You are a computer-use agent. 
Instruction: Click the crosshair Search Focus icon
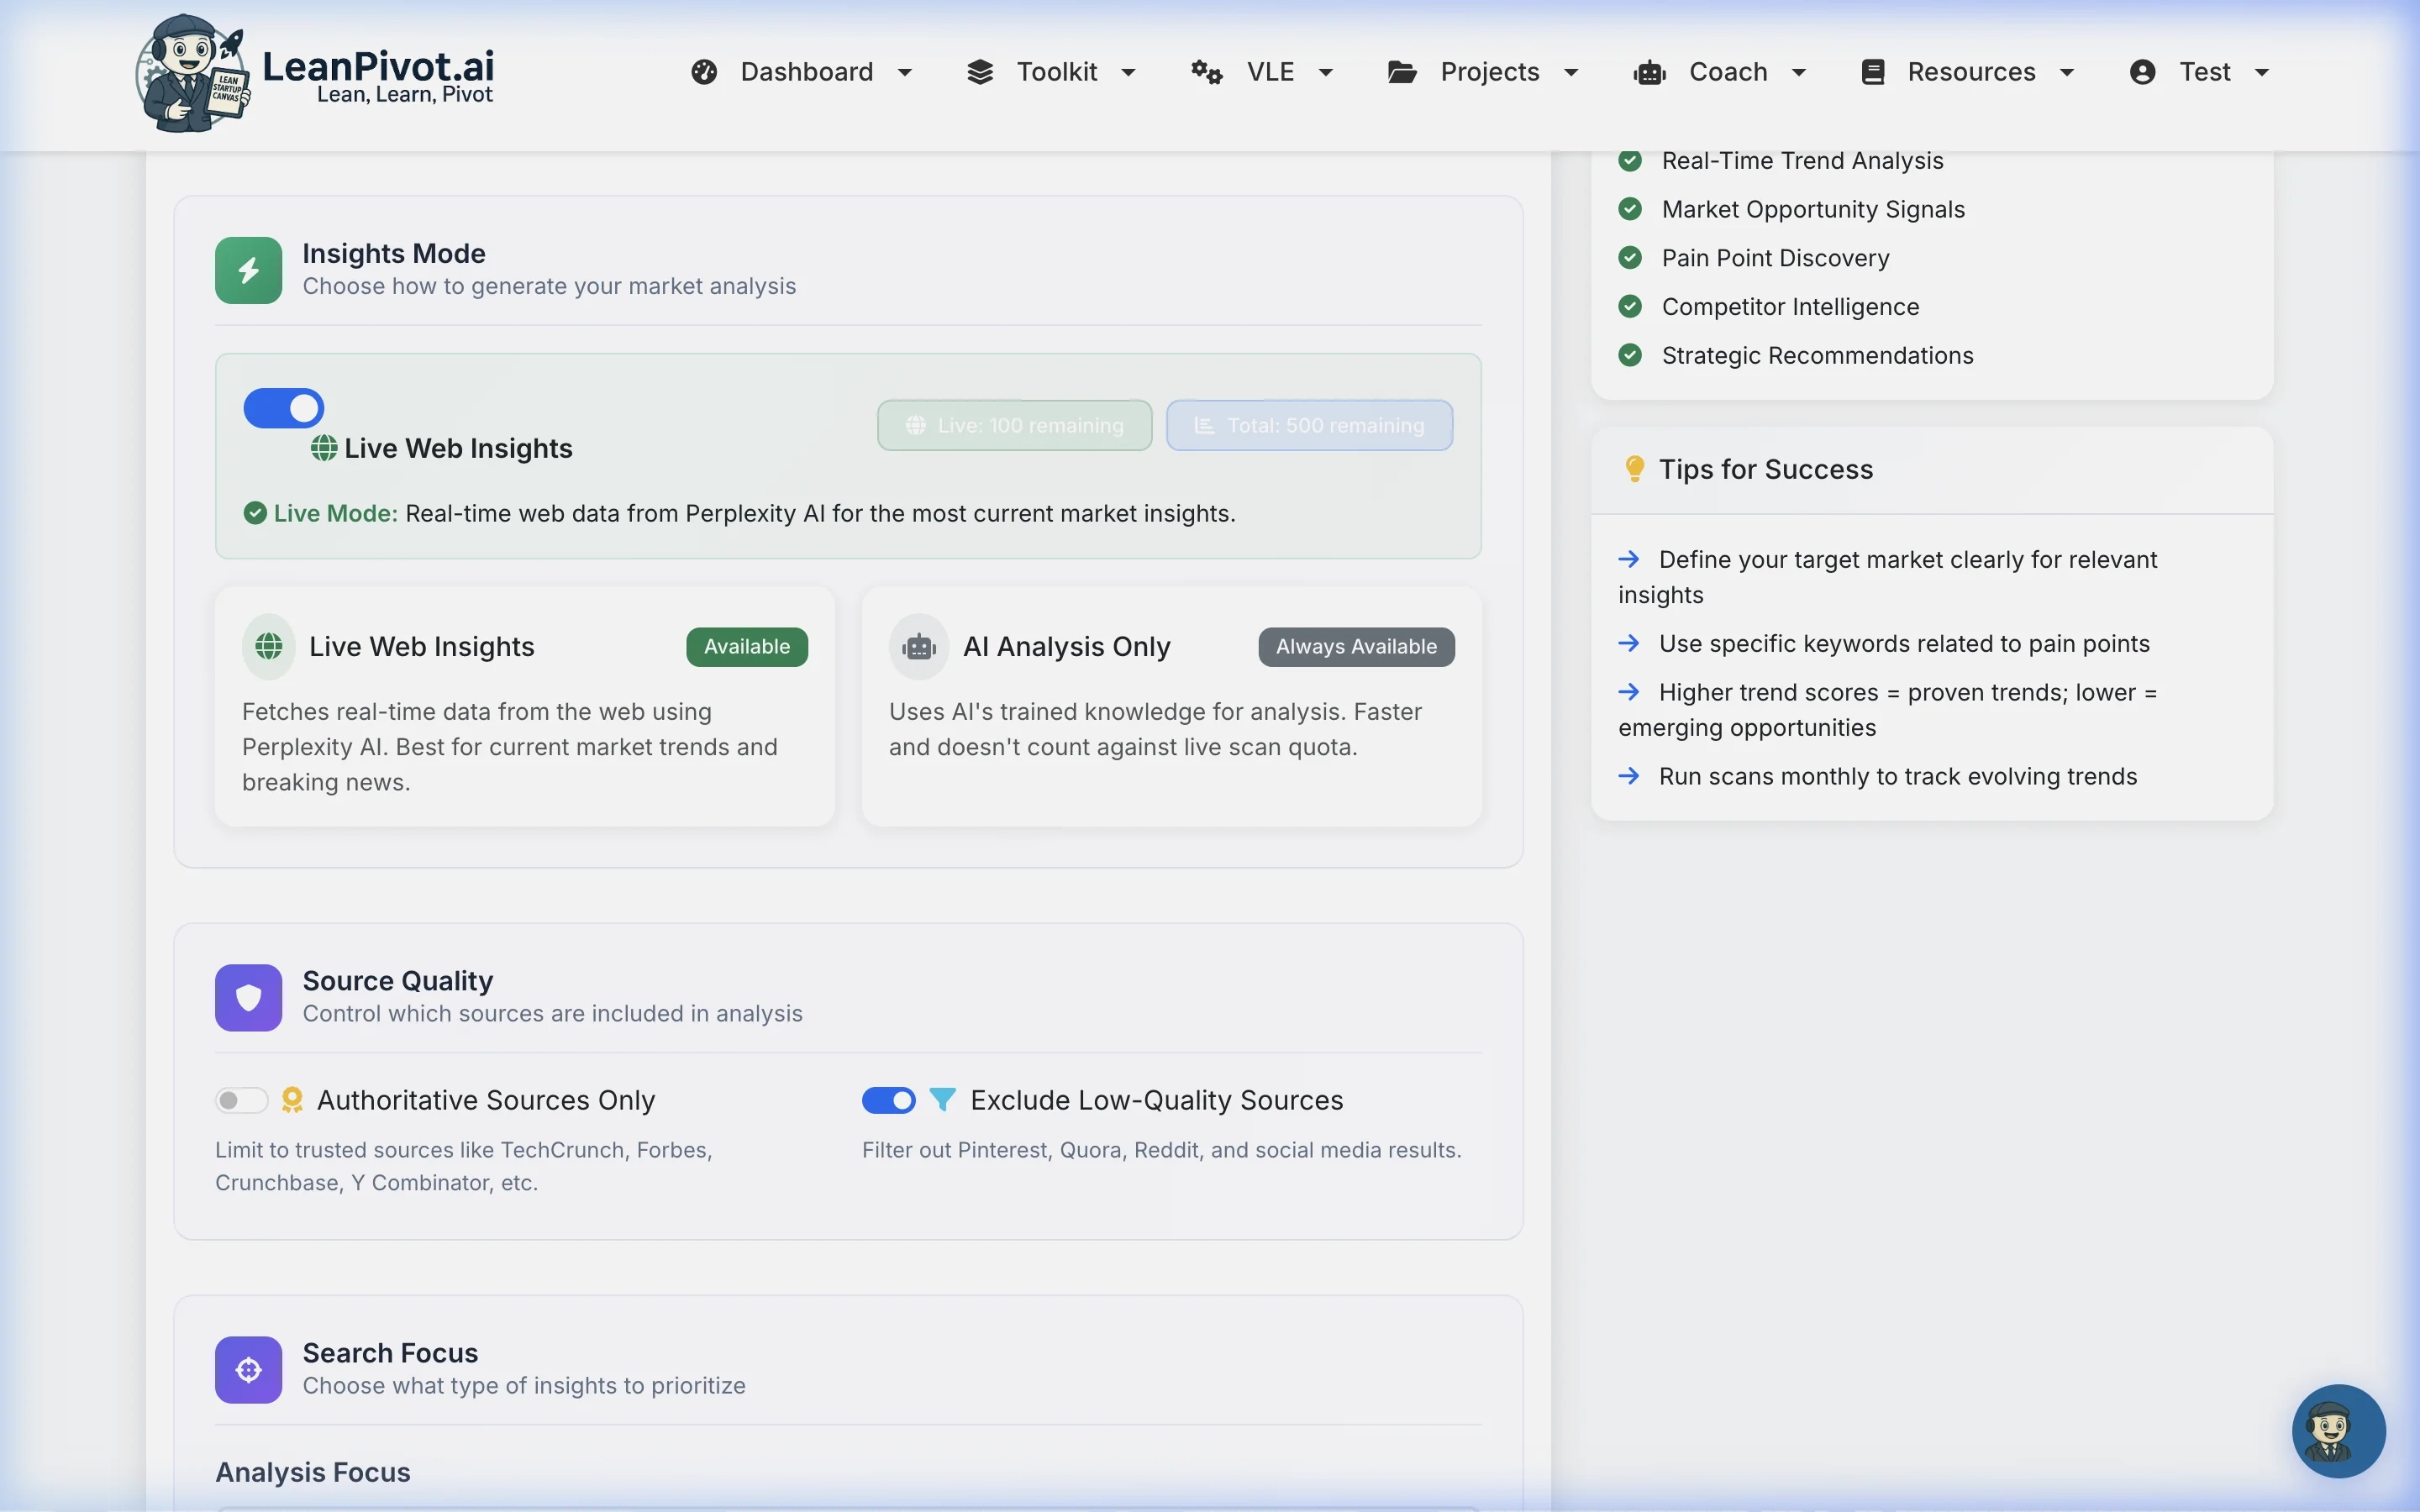coord(248,1369)
